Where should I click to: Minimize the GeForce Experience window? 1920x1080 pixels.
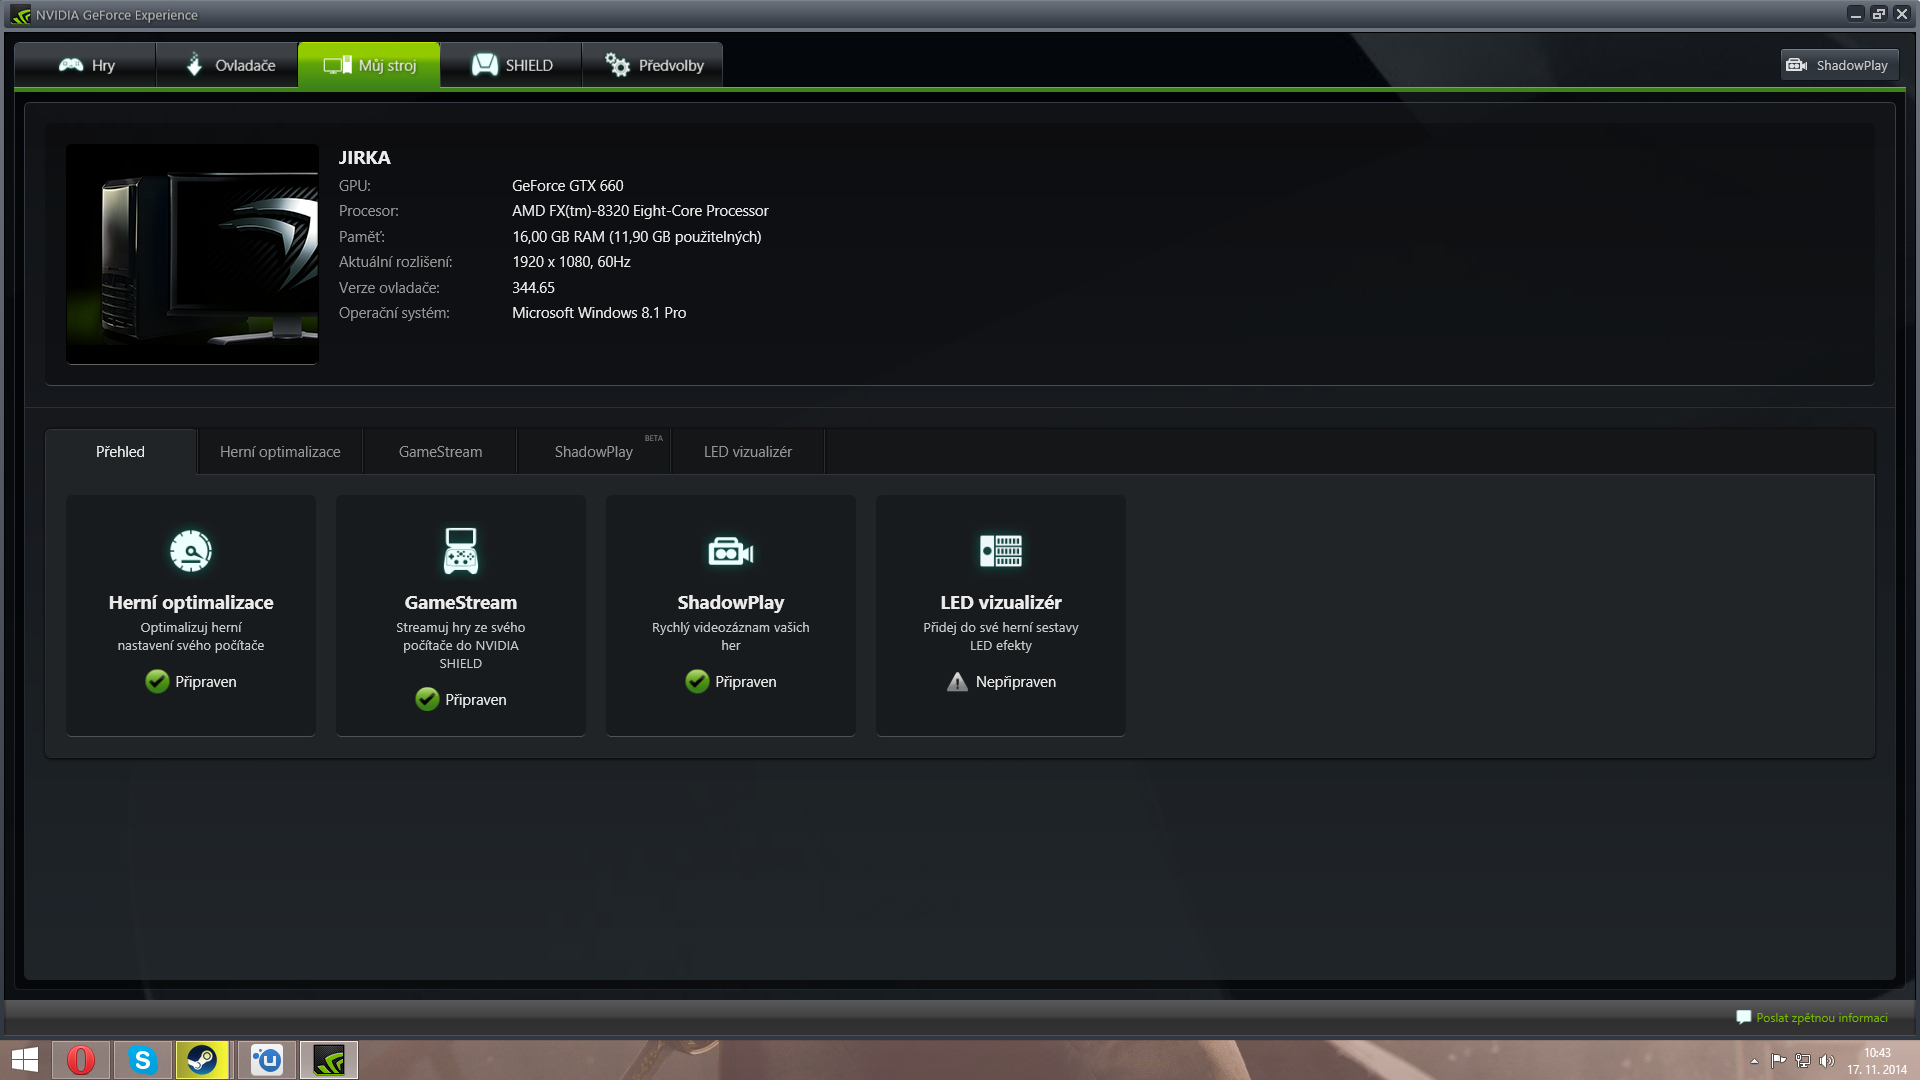click(x=1856, y=14)
